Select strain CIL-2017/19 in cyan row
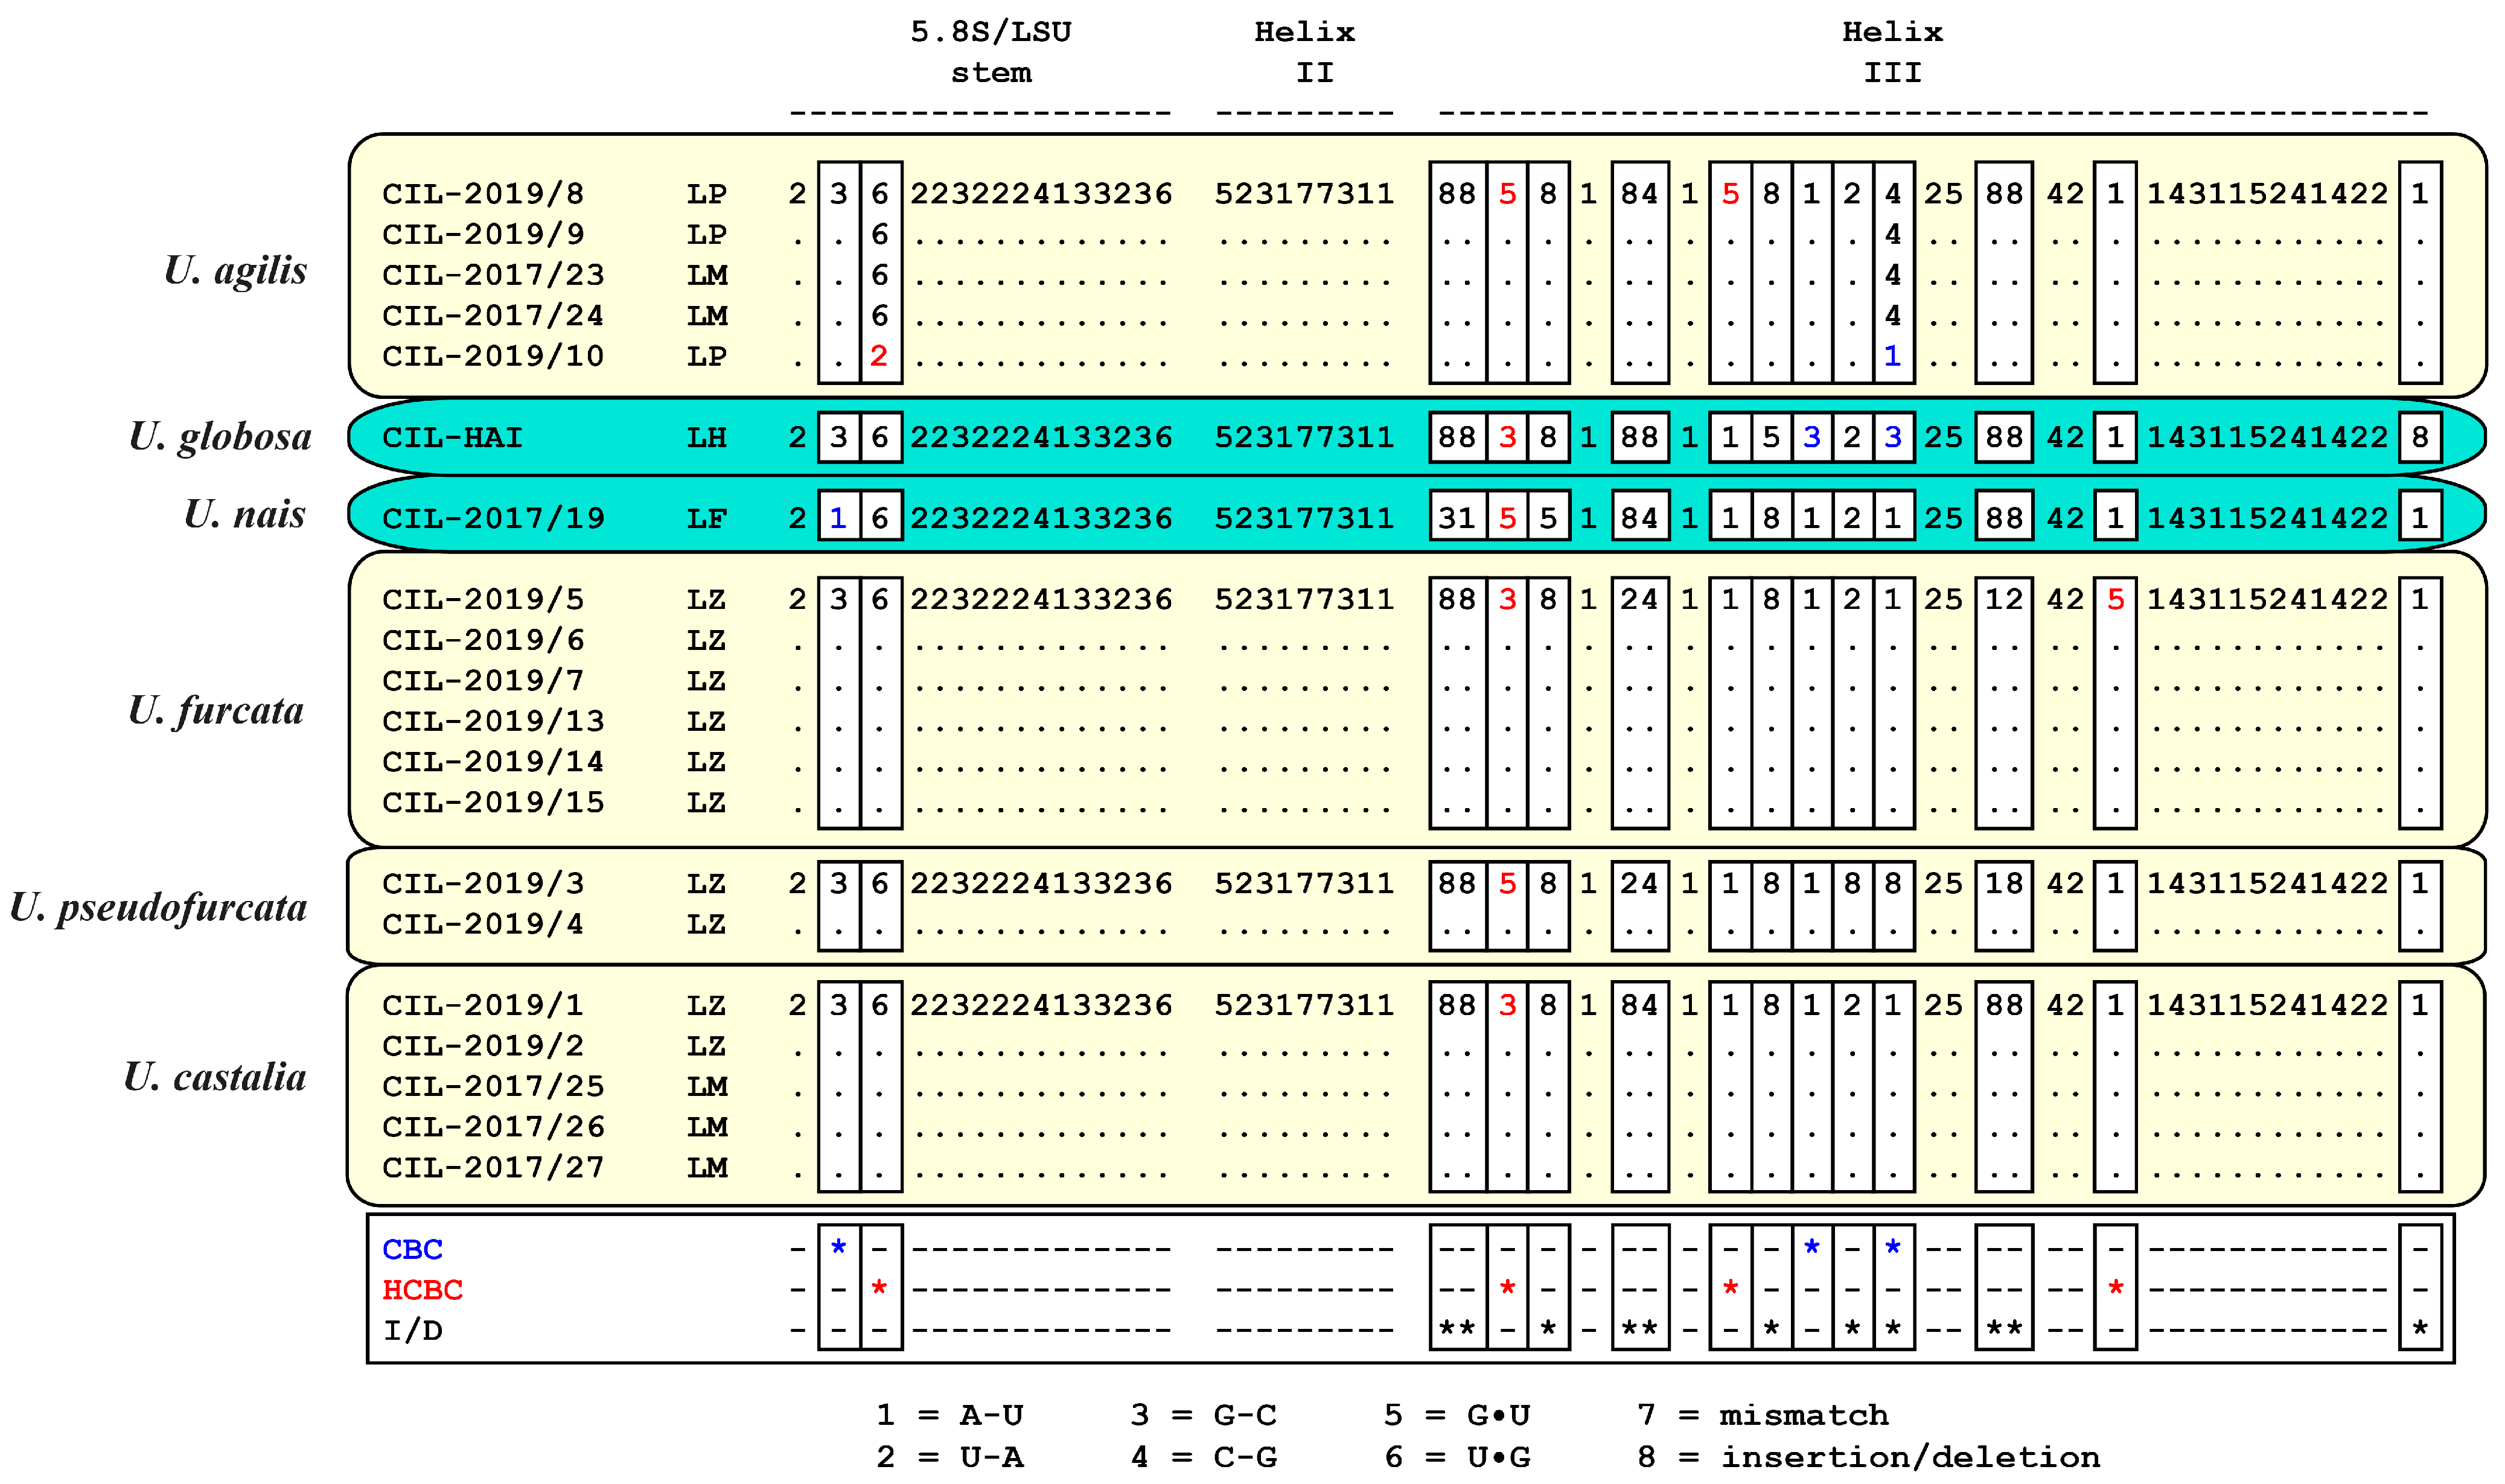The image size is (2505, 1484). (493, 518)
